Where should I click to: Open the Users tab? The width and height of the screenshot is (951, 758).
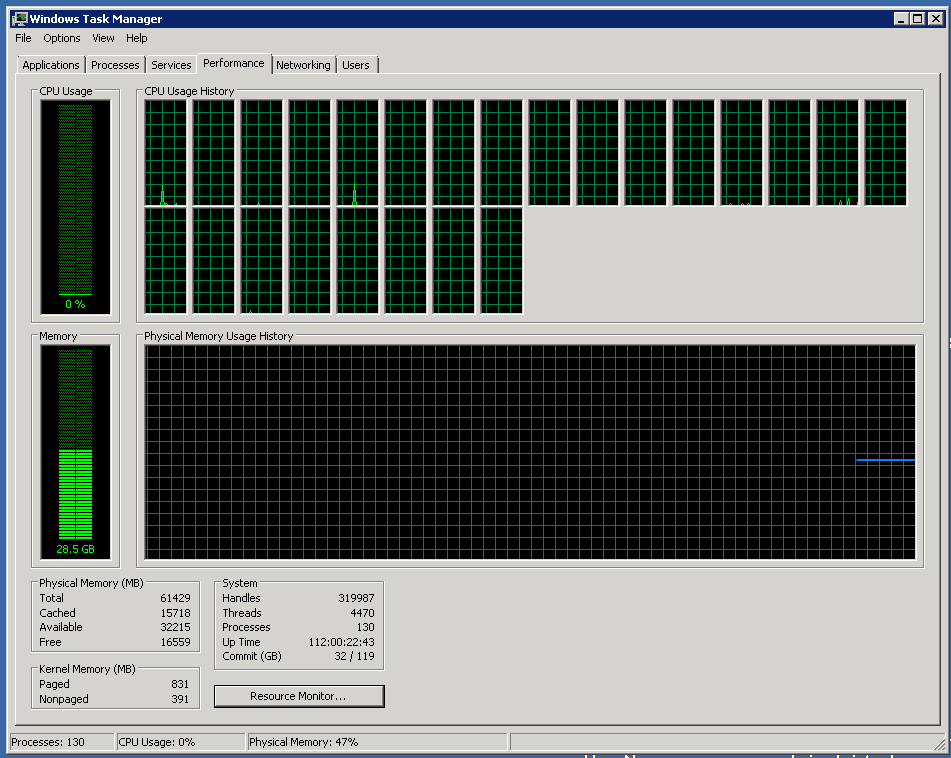click(355, 65)
